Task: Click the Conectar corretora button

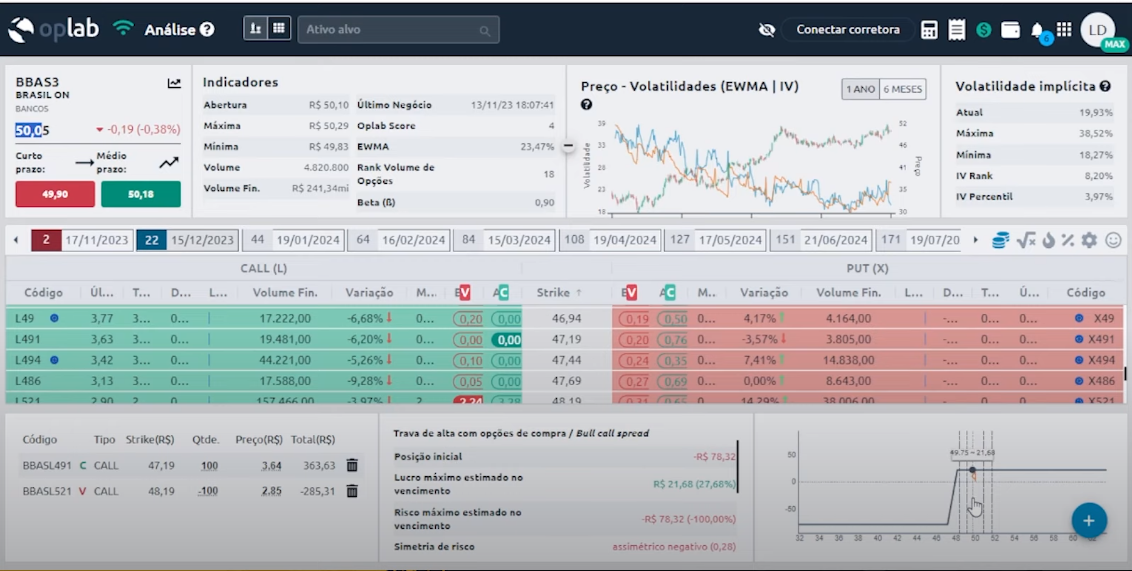Action: (847, 30)
